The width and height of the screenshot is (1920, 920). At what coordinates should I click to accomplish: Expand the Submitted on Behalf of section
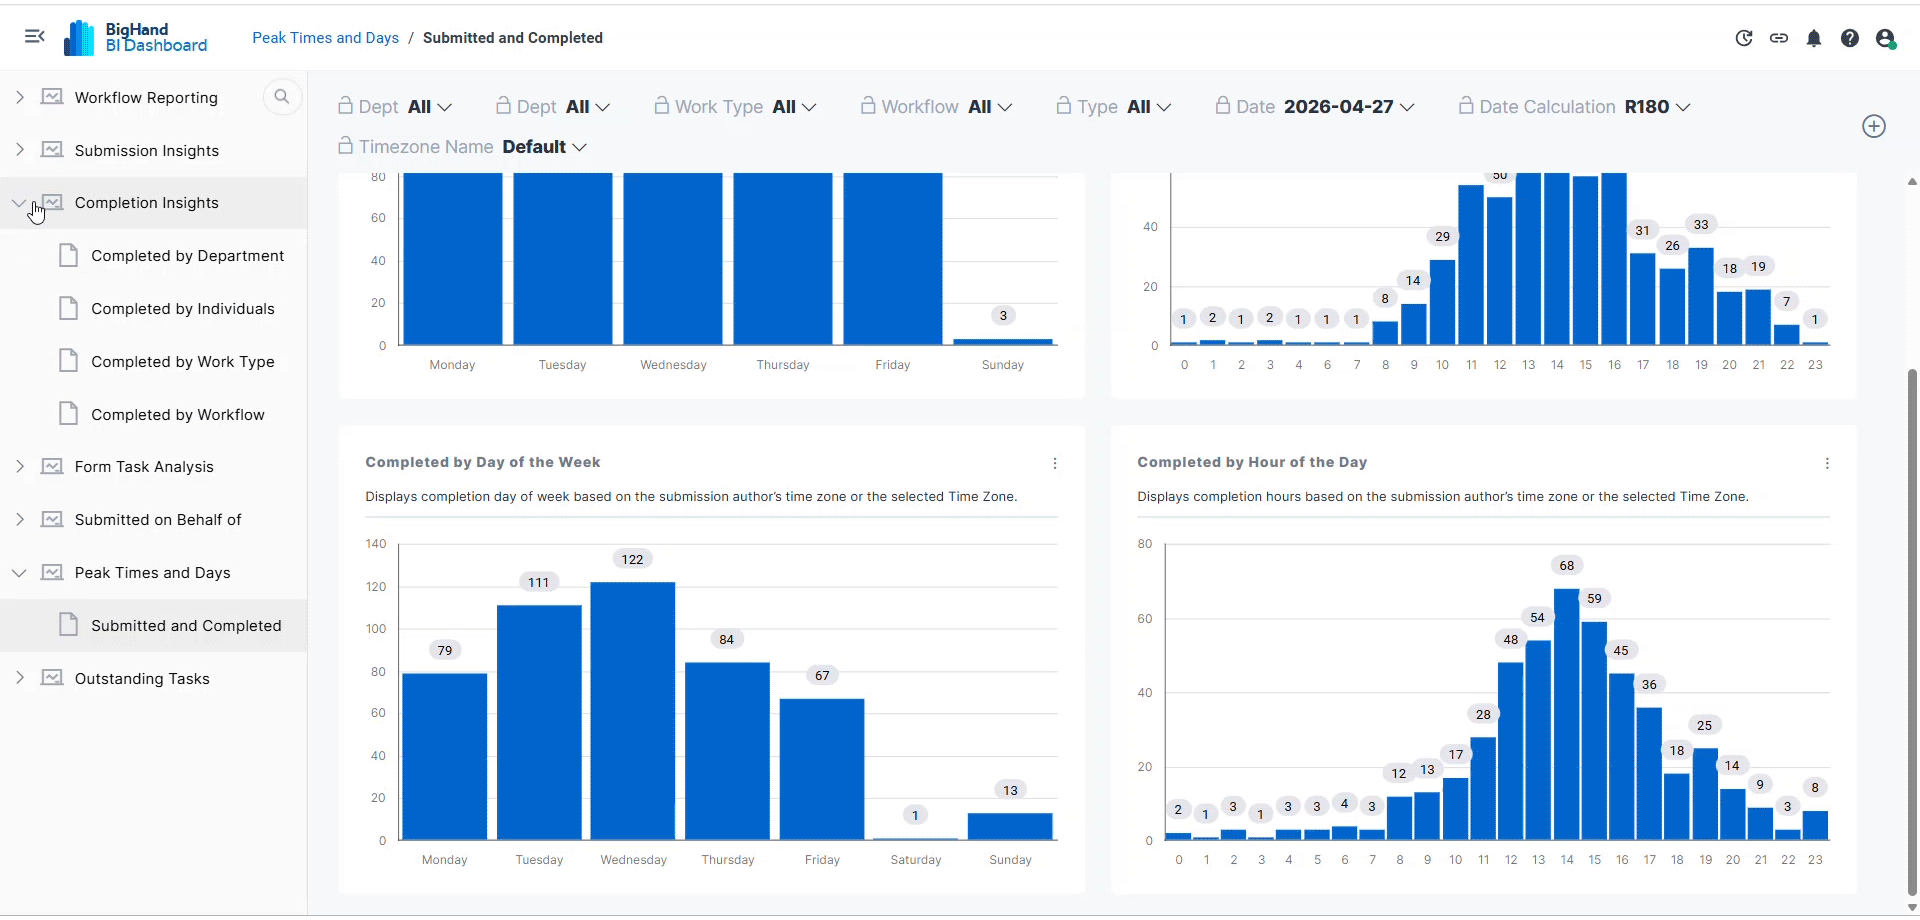click(19, 519)
